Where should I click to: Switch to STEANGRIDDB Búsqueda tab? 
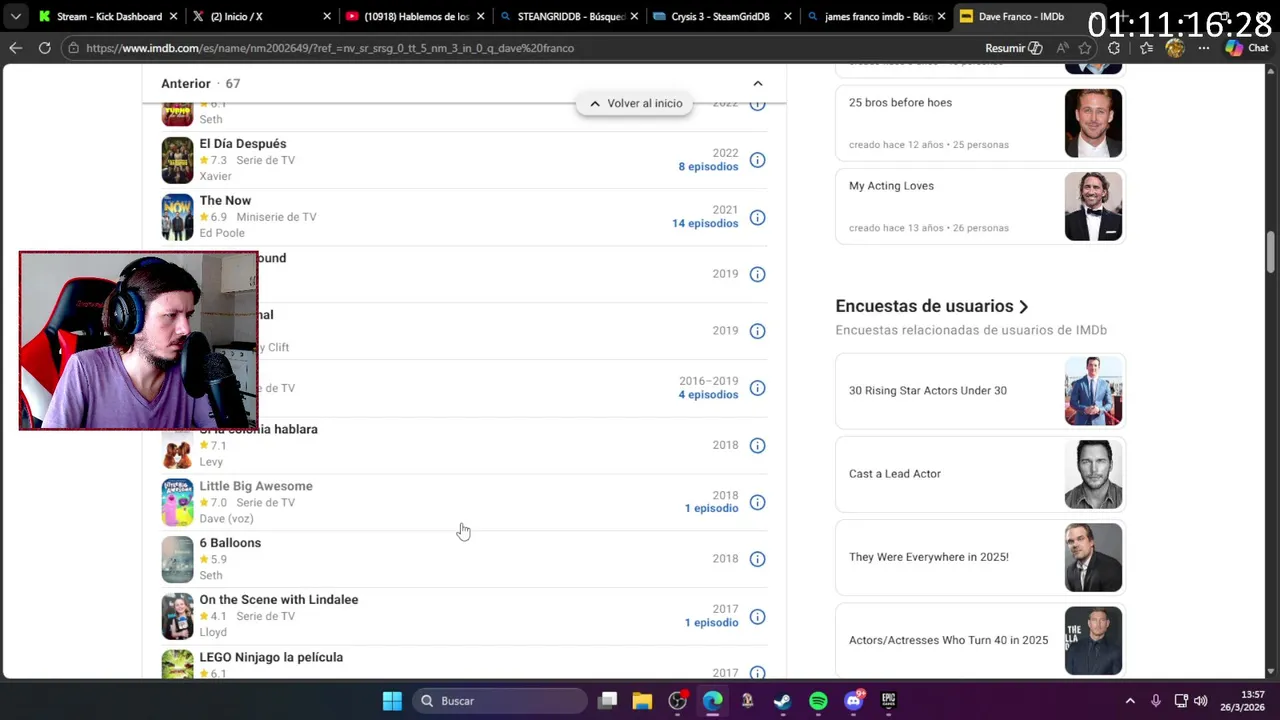pos(569,16)
